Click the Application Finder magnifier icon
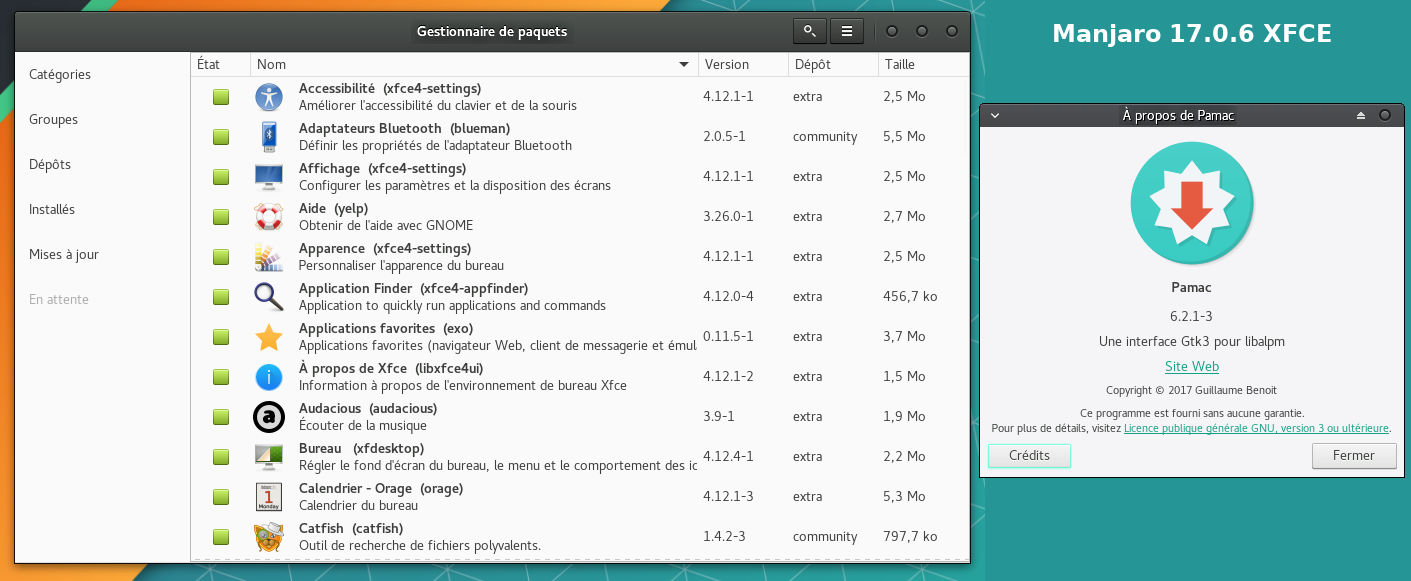Image resolution: width=1411 pixels, height=581 pixels. 269,297
